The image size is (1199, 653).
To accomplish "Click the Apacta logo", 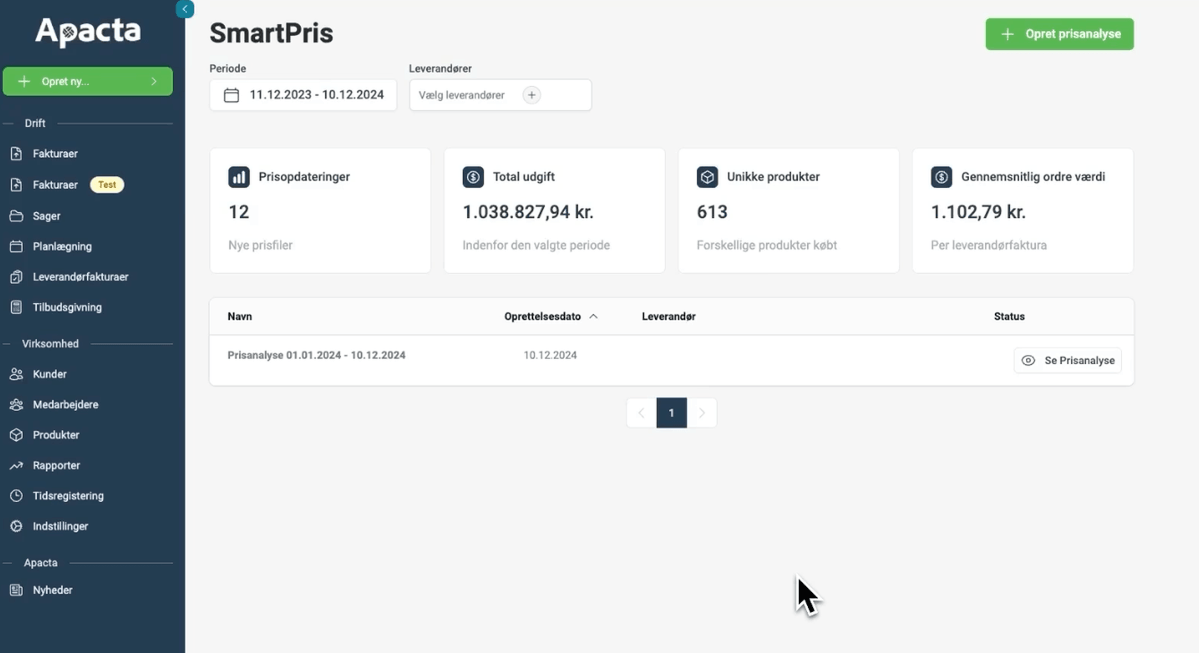I will click(88, 33).
